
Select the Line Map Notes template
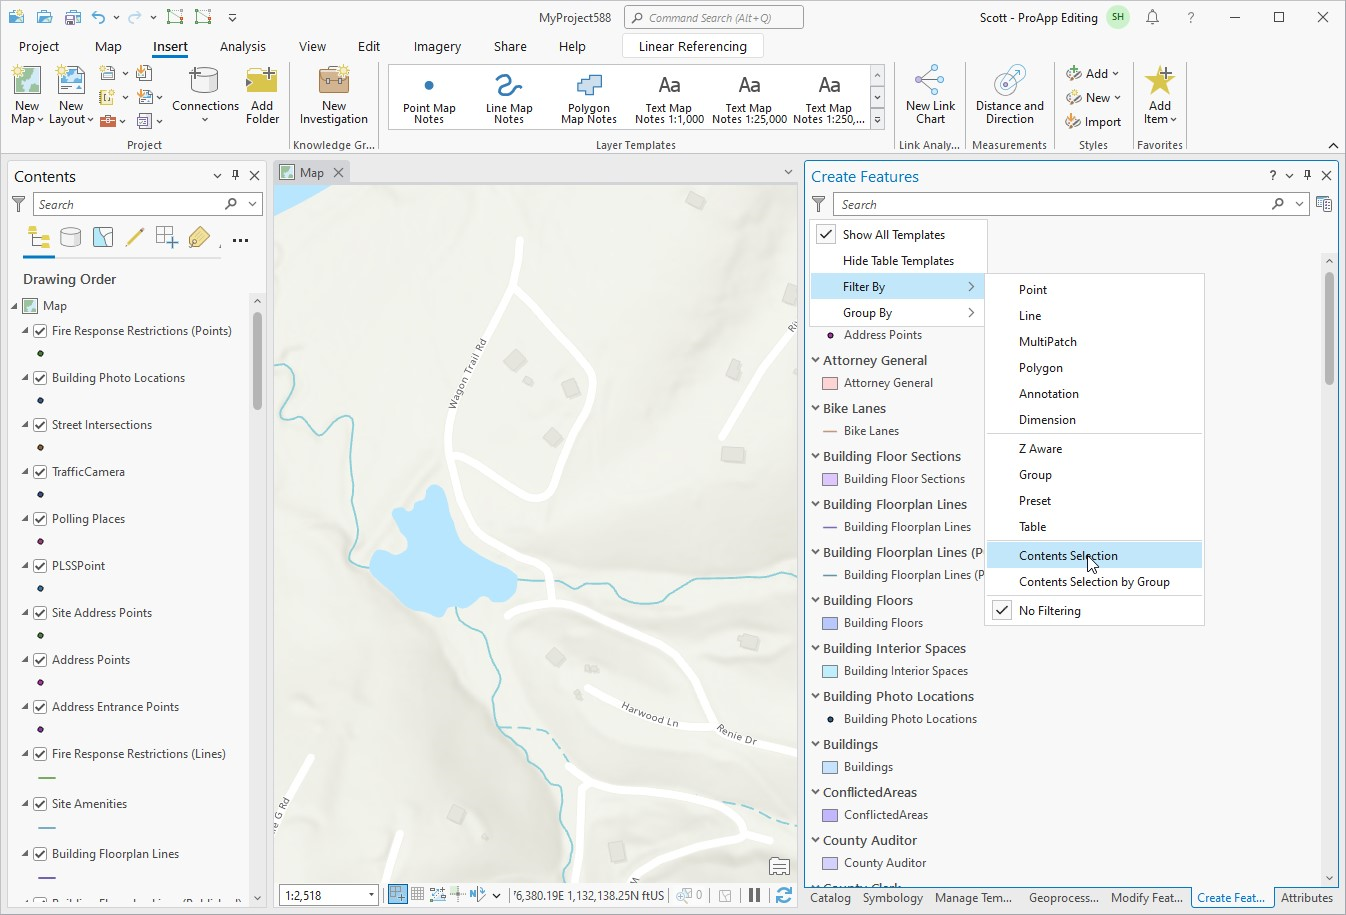(508, 96)
